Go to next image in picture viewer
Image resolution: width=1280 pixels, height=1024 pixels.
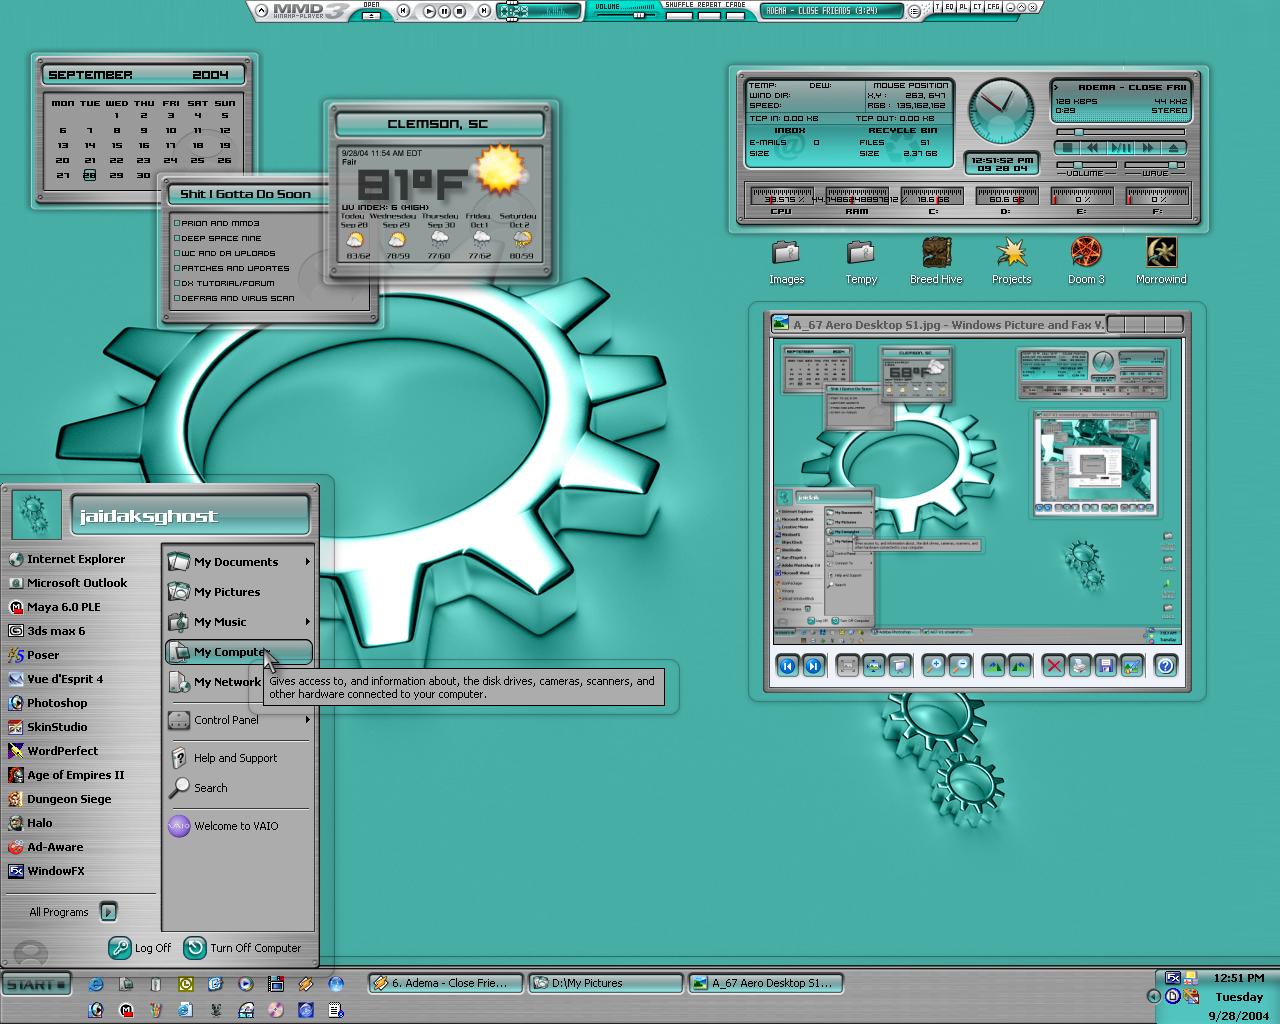tap(814, 665)
